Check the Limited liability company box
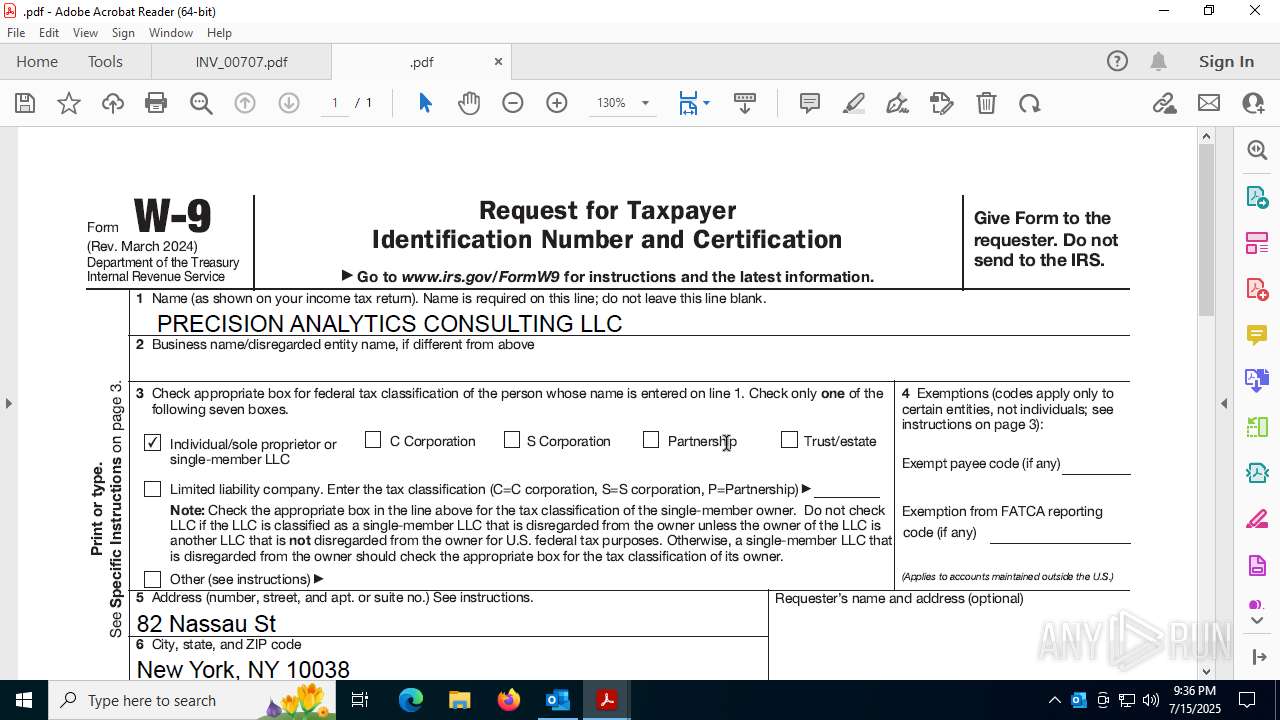Image resolution: width=1280 pixels, height=720 pixels. [x=153, y=489]
